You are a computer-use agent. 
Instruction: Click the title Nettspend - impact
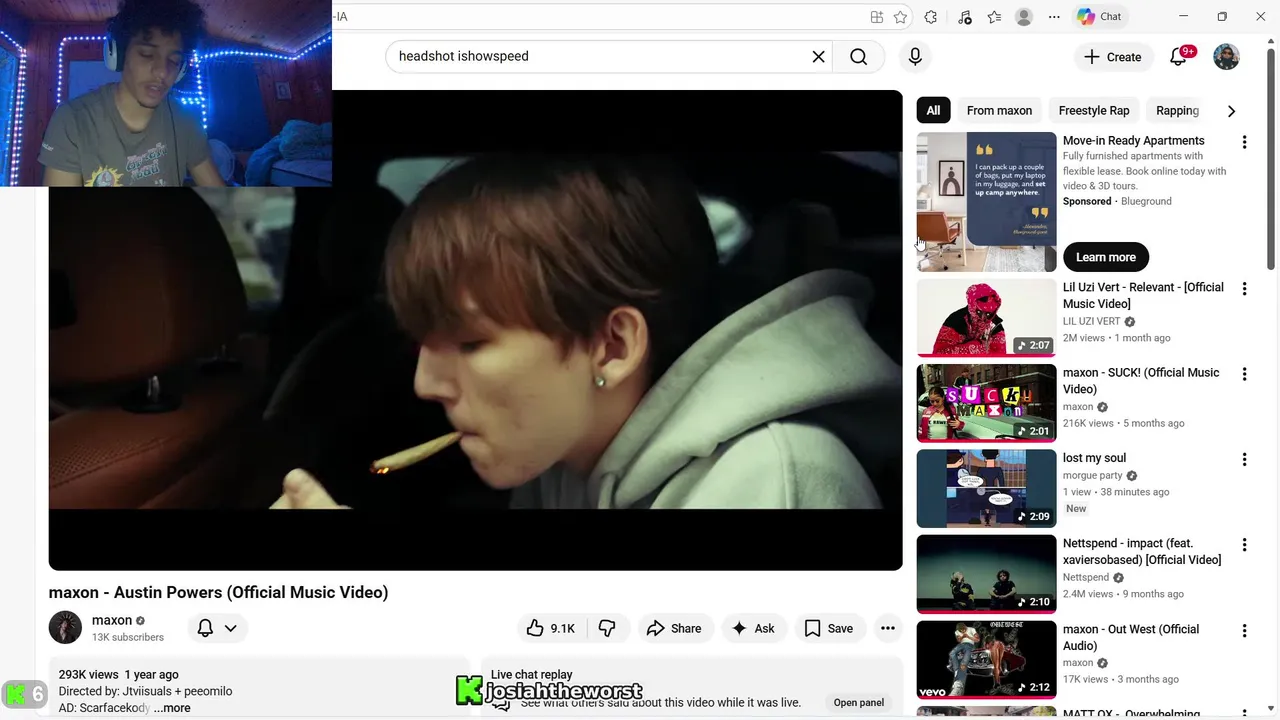tap(1142, 552)
